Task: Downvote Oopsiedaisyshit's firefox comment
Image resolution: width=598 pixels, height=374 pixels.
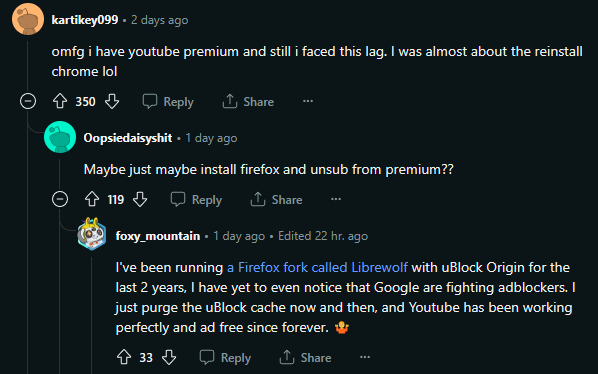Action: 140,199
